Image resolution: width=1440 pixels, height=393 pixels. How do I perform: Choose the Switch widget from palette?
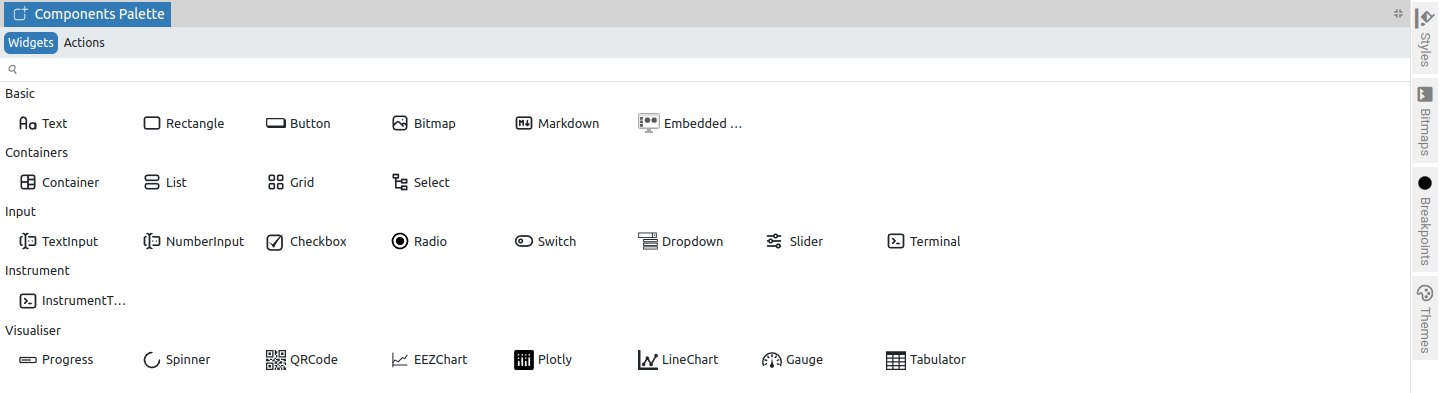(545, 242)
